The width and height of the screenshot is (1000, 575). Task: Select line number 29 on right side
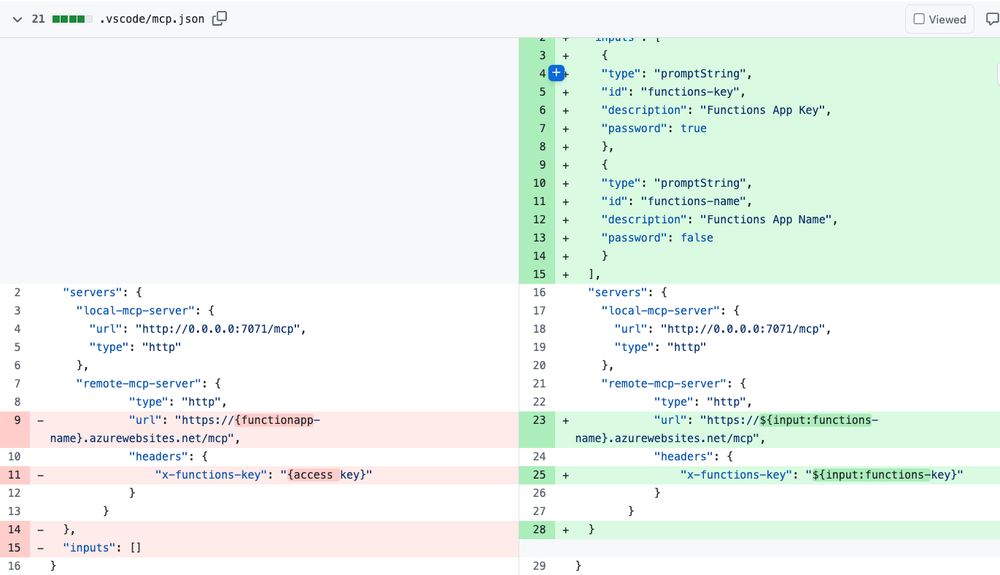[x=540, y=566]
